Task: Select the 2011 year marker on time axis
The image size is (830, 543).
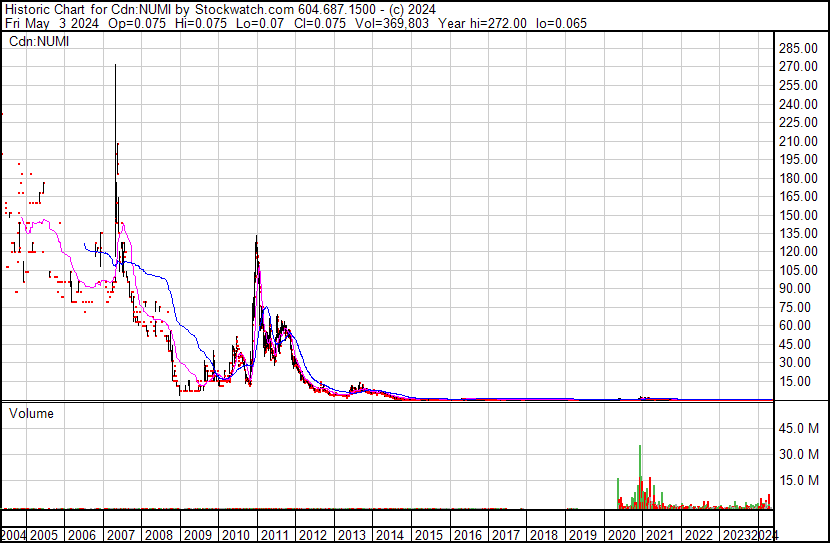Action: coord(274,535)
